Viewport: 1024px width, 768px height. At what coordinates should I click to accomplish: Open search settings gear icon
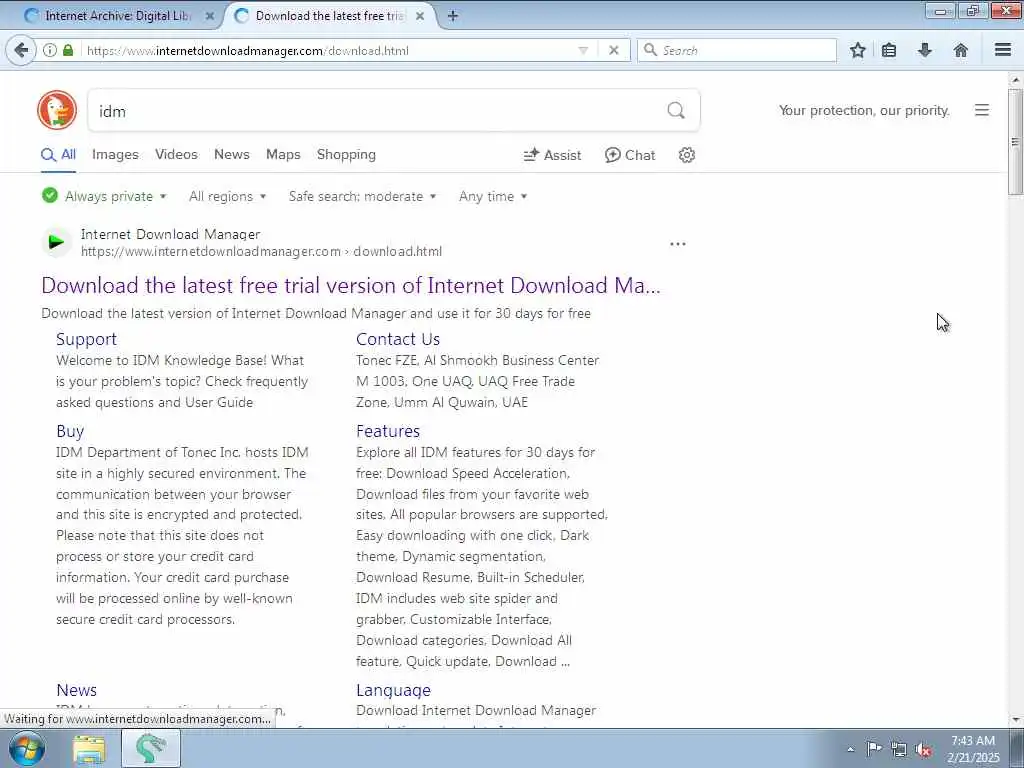point(686,155)
